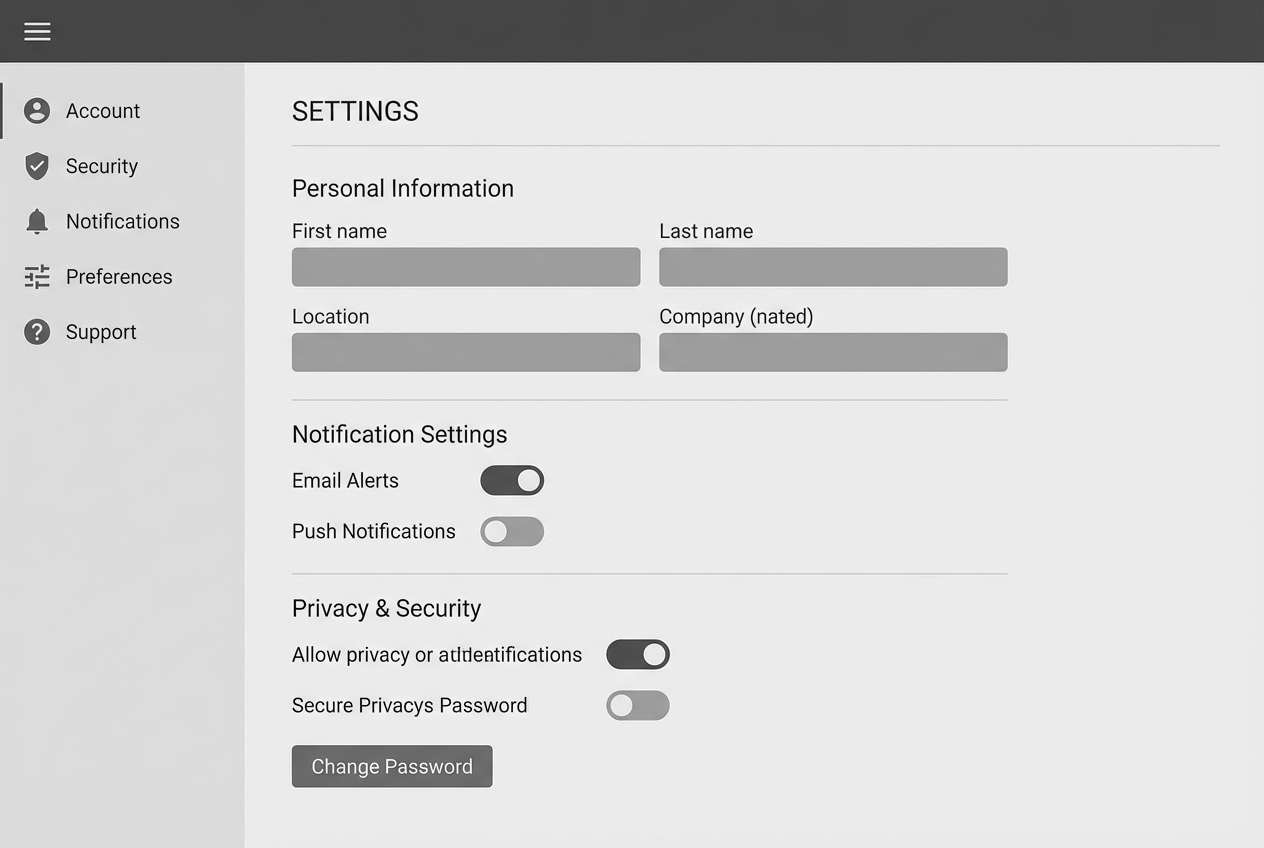Click the Account person icon
The height and width of the screenshot is (848, 1264).
(37, 110)
